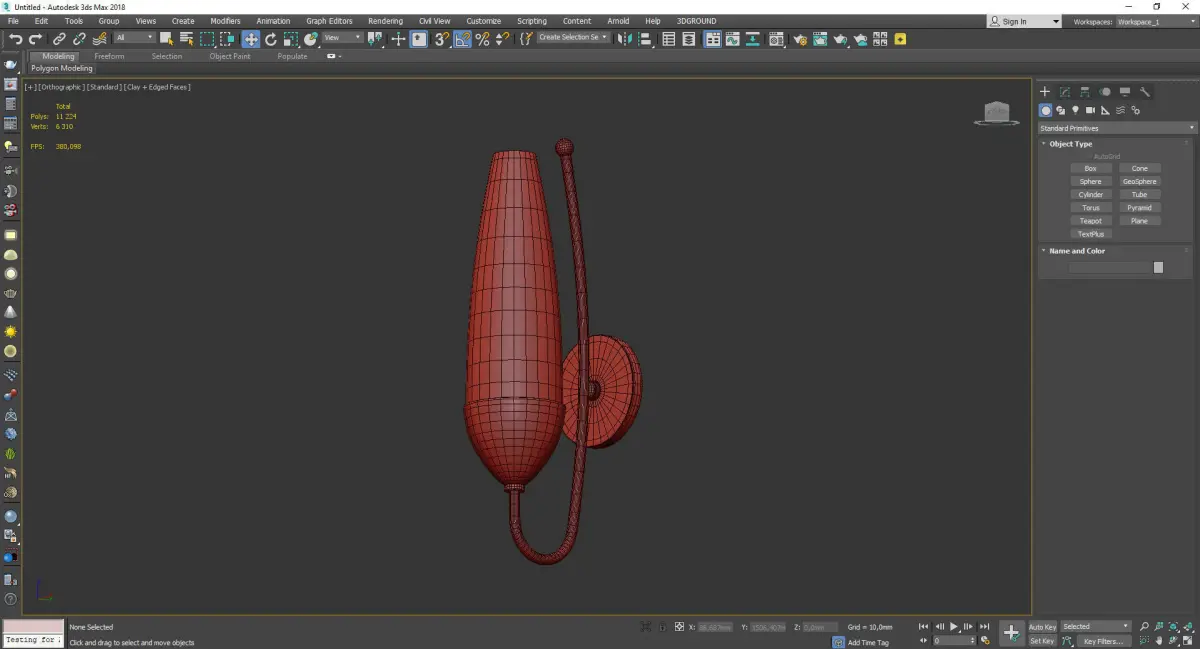
Task: Open the selection filter All dropdown
Action: tap(134, 38)
